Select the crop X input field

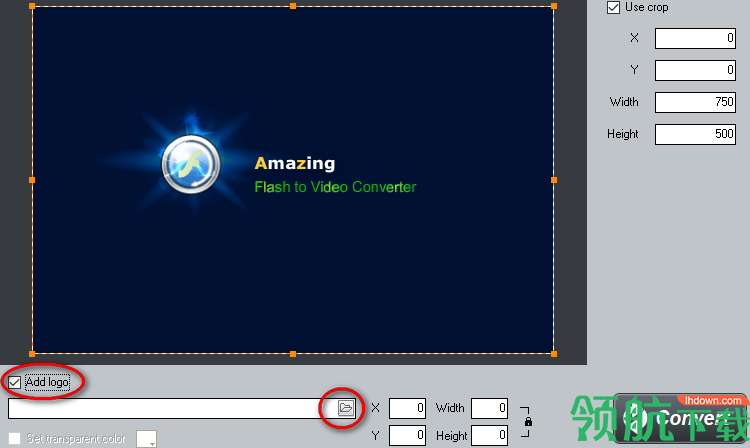tap(695, 38)
